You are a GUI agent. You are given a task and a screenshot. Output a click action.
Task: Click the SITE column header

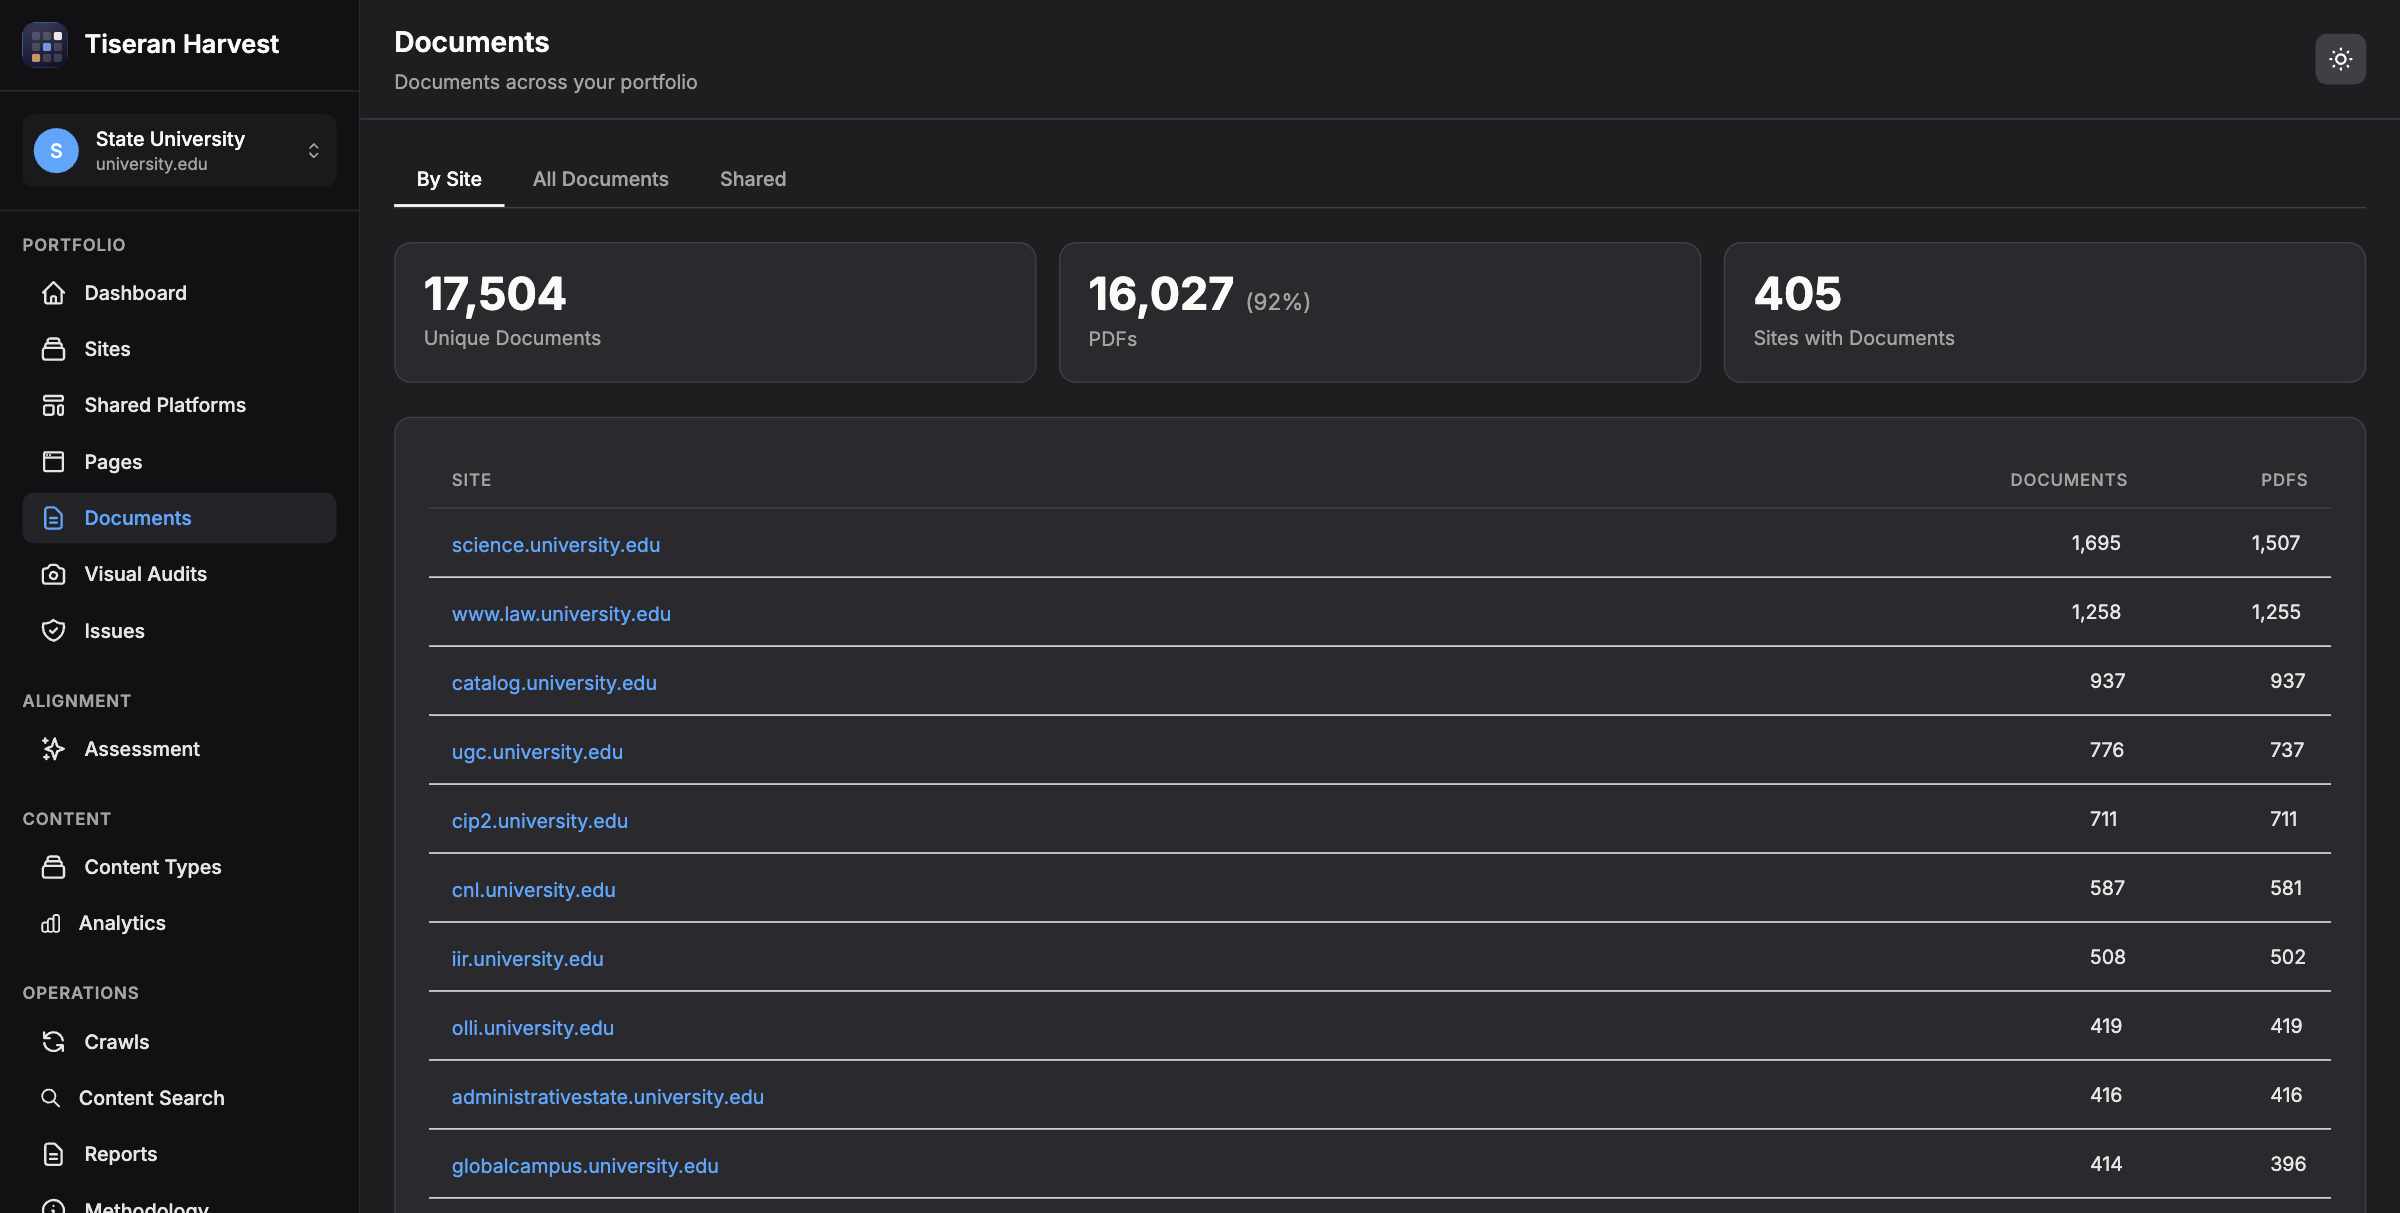coord(471,480)
